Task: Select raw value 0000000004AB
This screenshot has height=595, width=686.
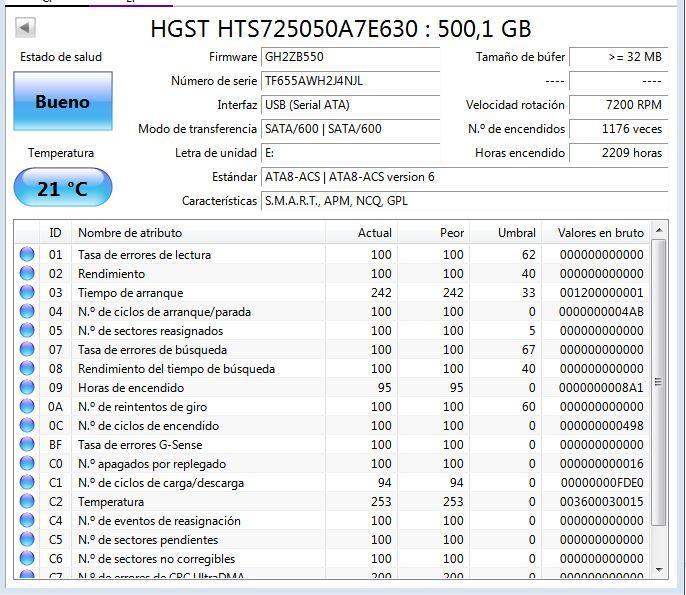Action: (601, 312)
